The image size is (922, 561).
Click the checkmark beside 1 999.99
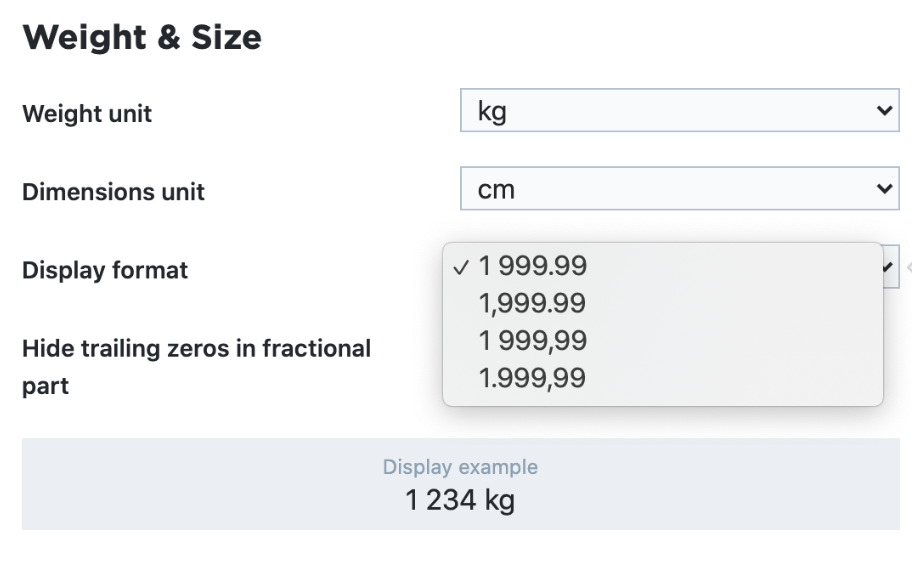pos(461,267)
